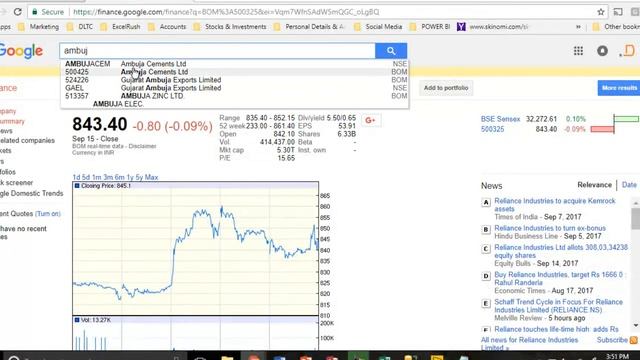The height and width of the screenshot is (360, 640).
Task: Open Reliance to acquire Kemrock article
Action: coord(555,205)
